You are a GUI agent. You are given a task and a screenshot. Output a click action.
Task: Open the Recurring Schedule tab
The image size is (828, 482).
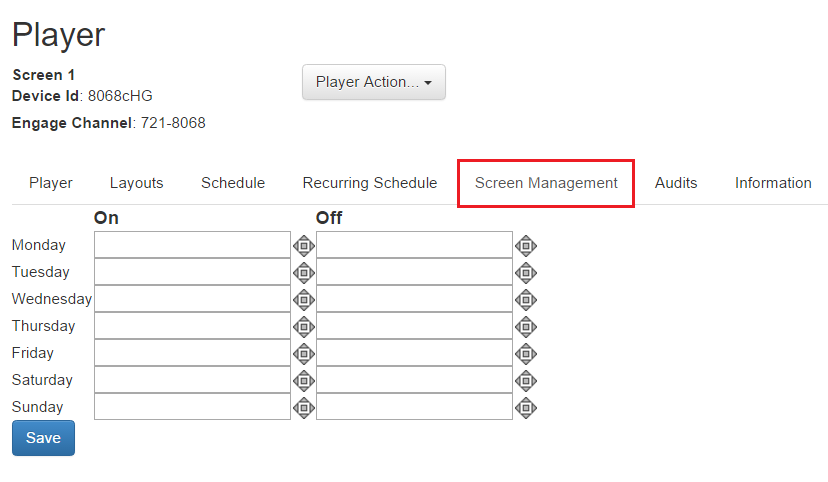pyautogui.click(x=370, y=183)
